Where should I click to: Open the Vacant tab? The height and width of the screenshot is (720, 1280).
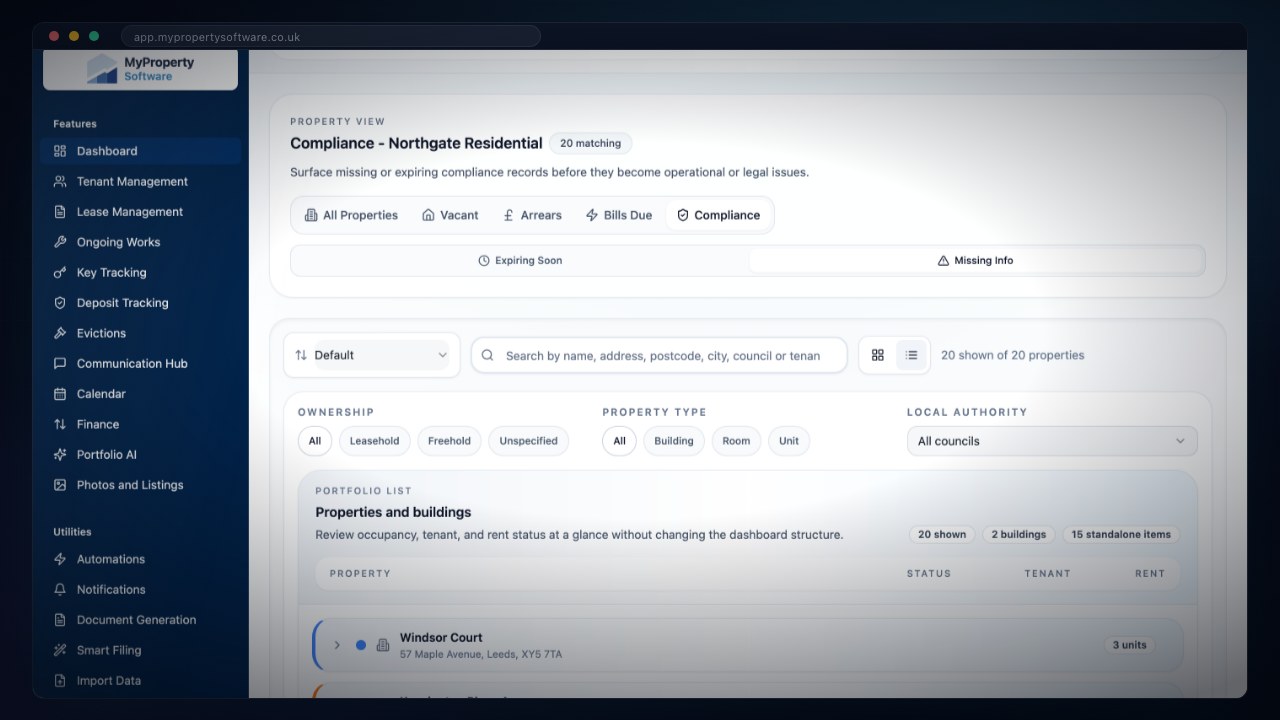(450, 215)
